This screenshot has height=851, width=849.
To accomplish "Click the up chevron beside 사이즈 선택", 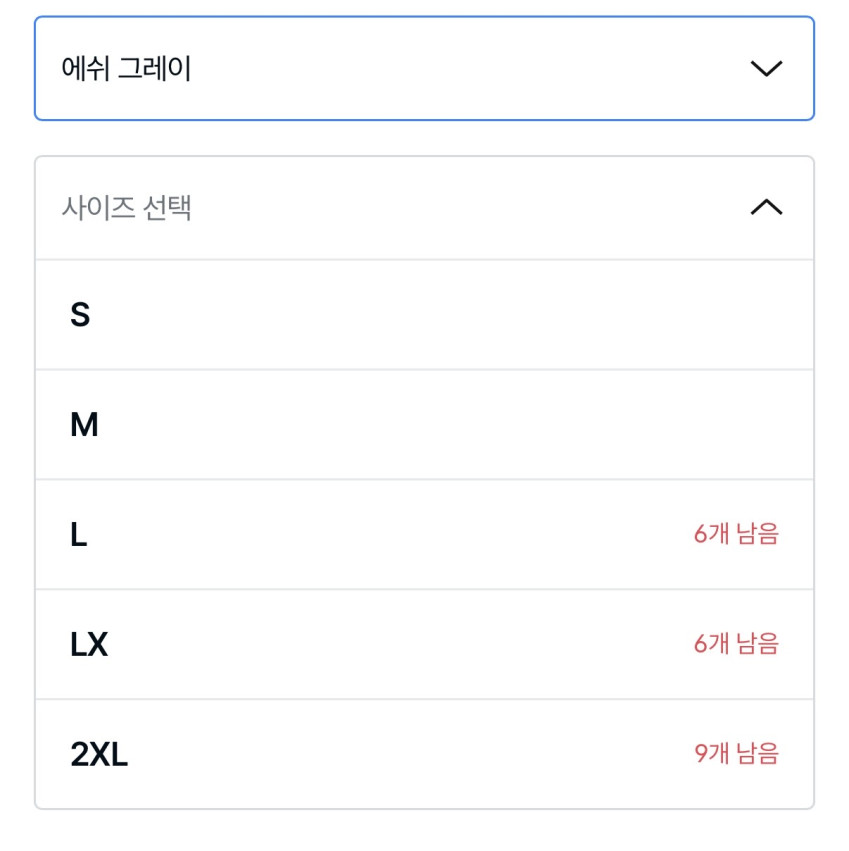I will (766, 208).
